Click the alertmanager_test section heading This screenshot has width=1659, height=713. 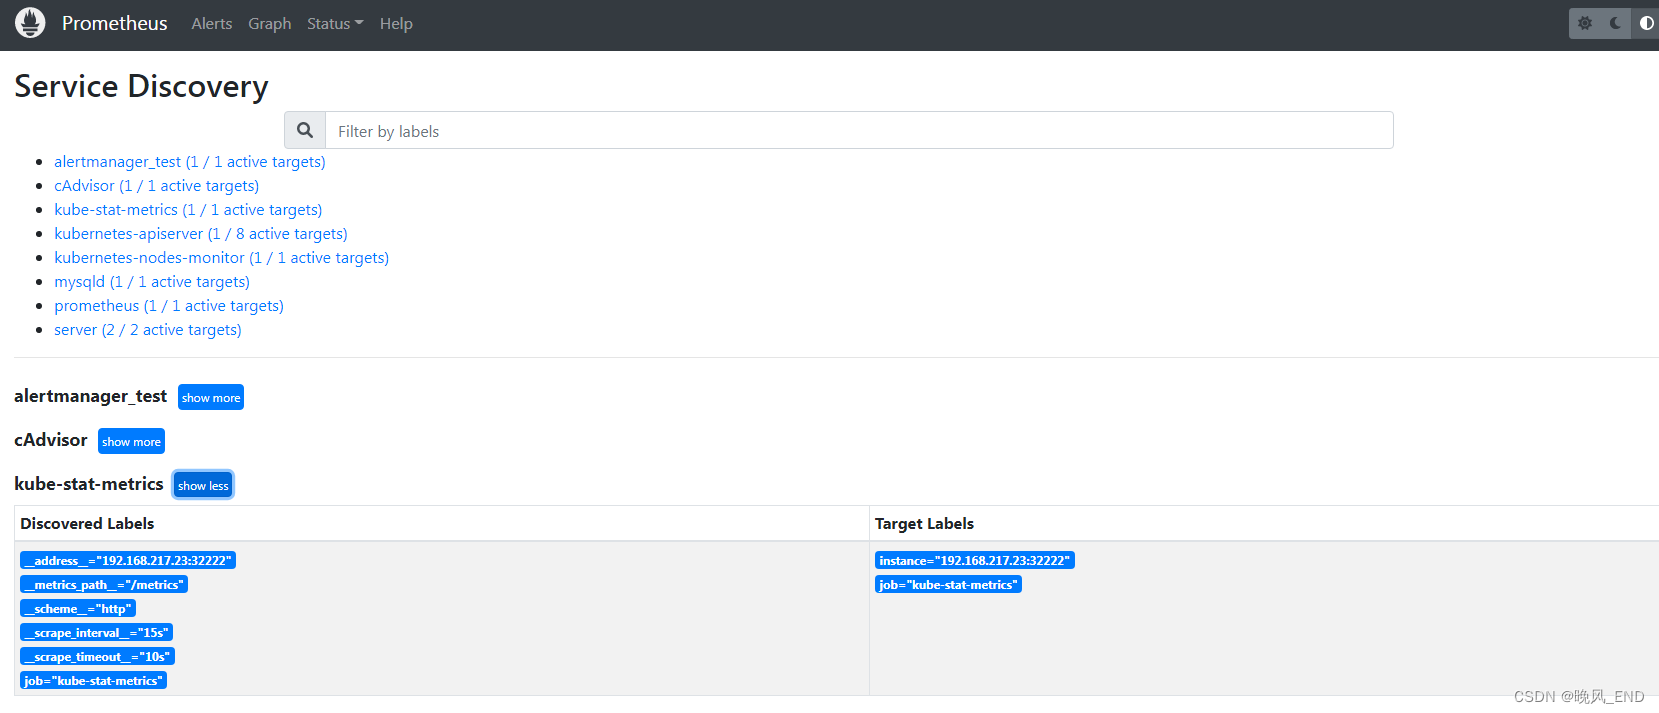pyautogui.click(x=90, y=396)
